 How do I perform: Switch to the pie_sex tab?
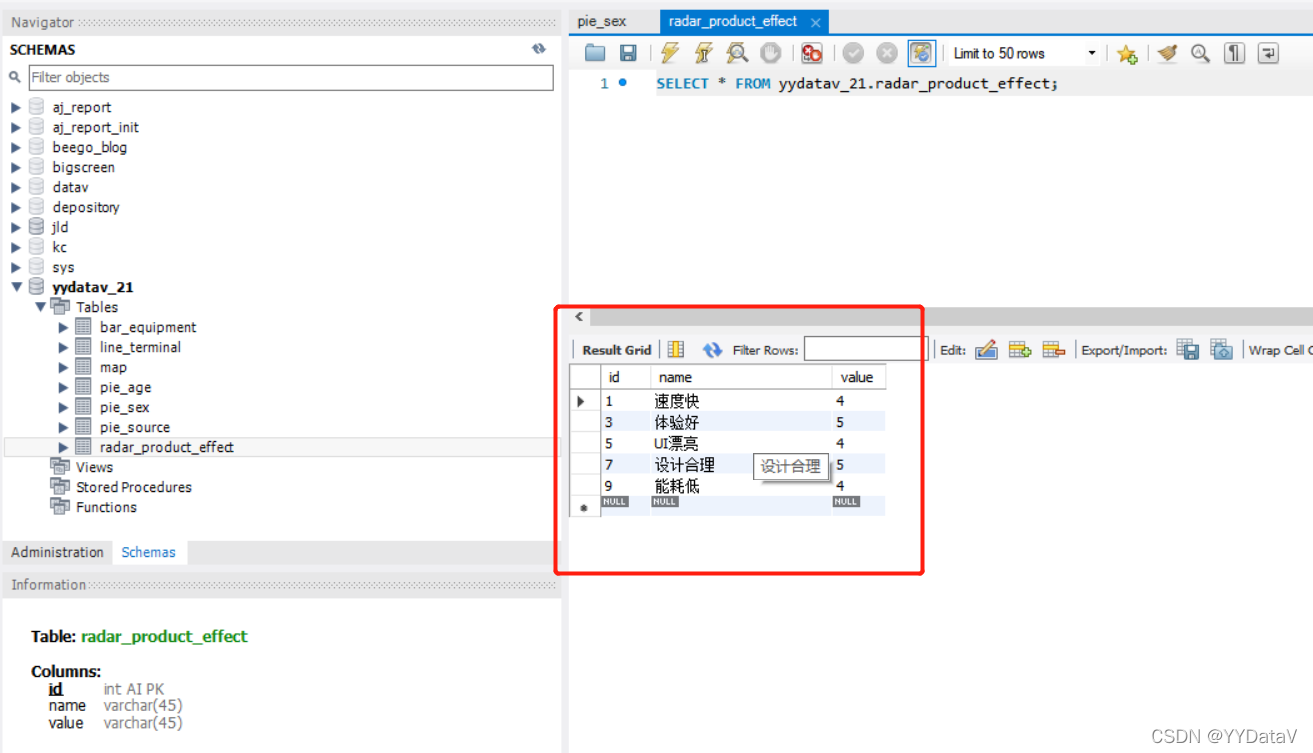click(601, 21)
